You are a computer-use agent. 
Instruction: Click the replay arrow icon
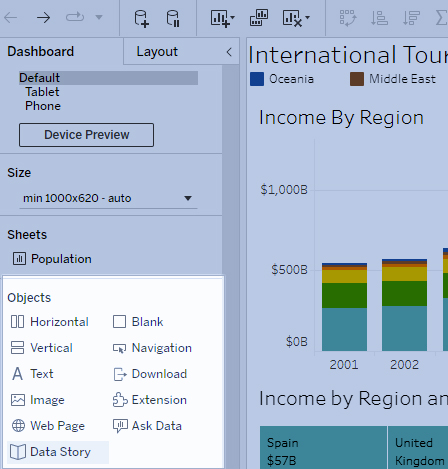click(x=75, y=17)
